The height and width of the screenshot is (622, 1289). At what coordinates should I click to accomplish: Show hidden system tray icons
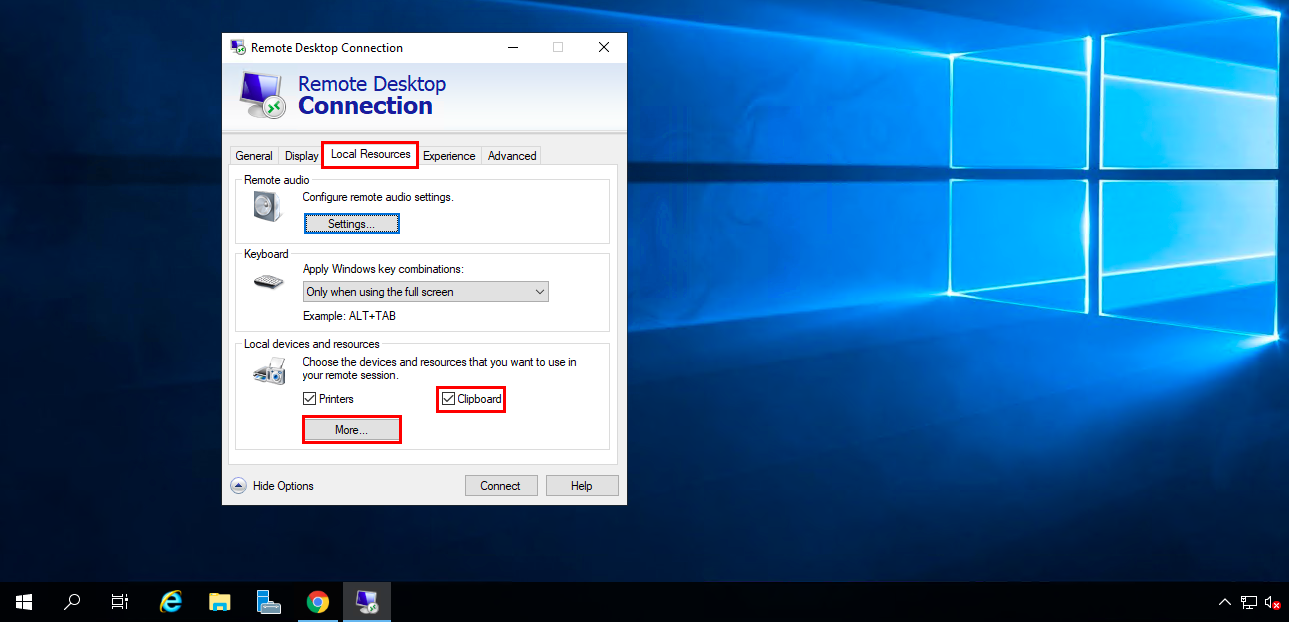coord(1224,602)
